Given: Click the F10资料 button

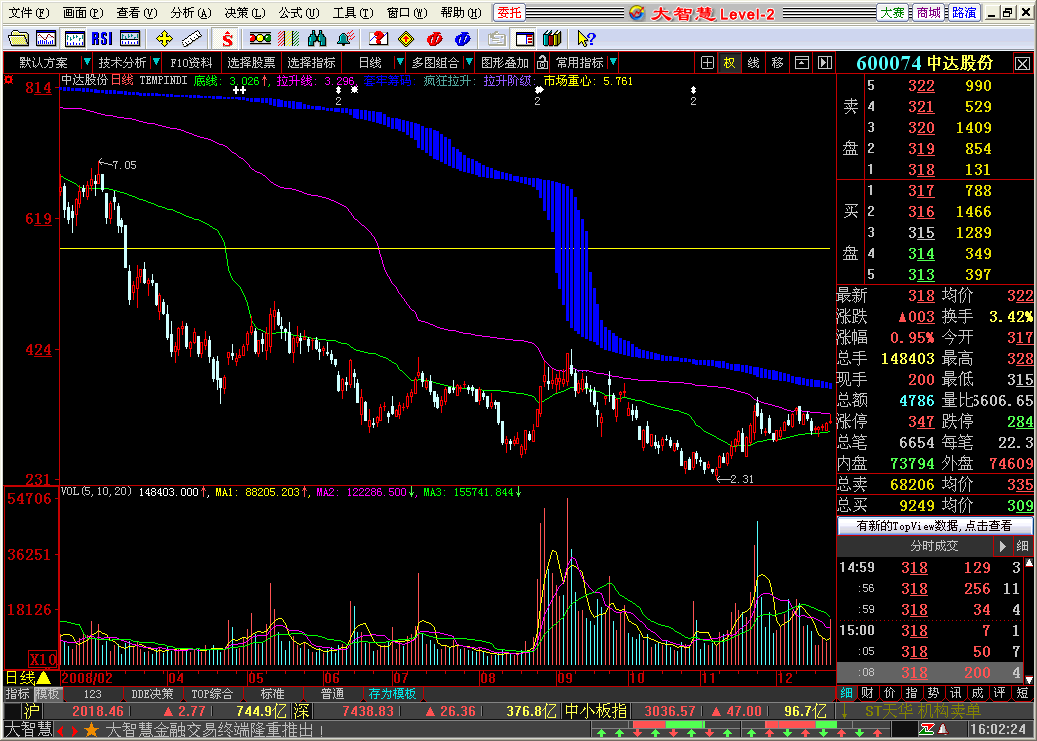Looking at the screenshot, I should pyautogui.click(x=191, y=63).
